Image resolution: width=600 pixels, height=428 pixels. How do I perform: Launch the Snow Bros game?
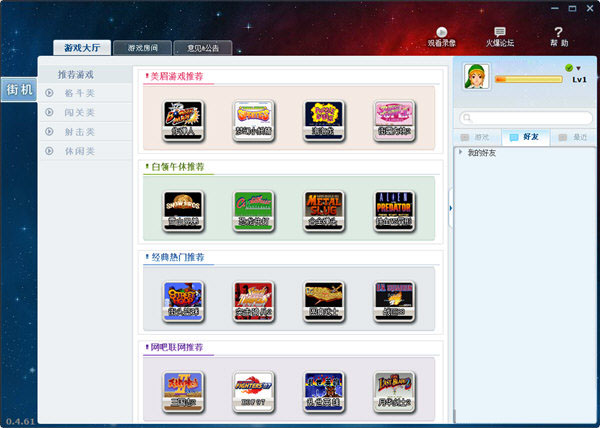coord(183,211)
